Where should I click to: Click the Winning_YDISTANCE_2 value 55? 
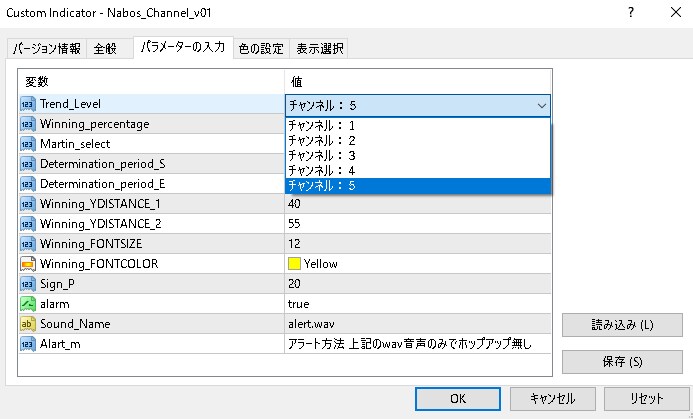click(418, 224)
